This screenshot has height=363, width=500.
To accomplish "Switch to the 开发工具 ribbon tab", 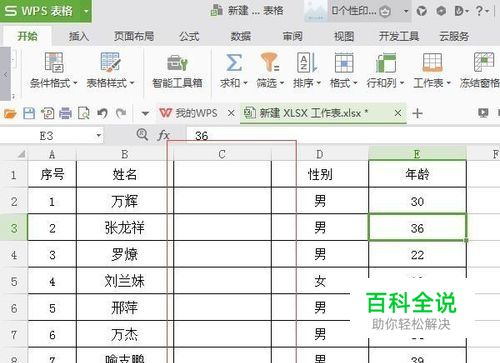I will [399, 36].
